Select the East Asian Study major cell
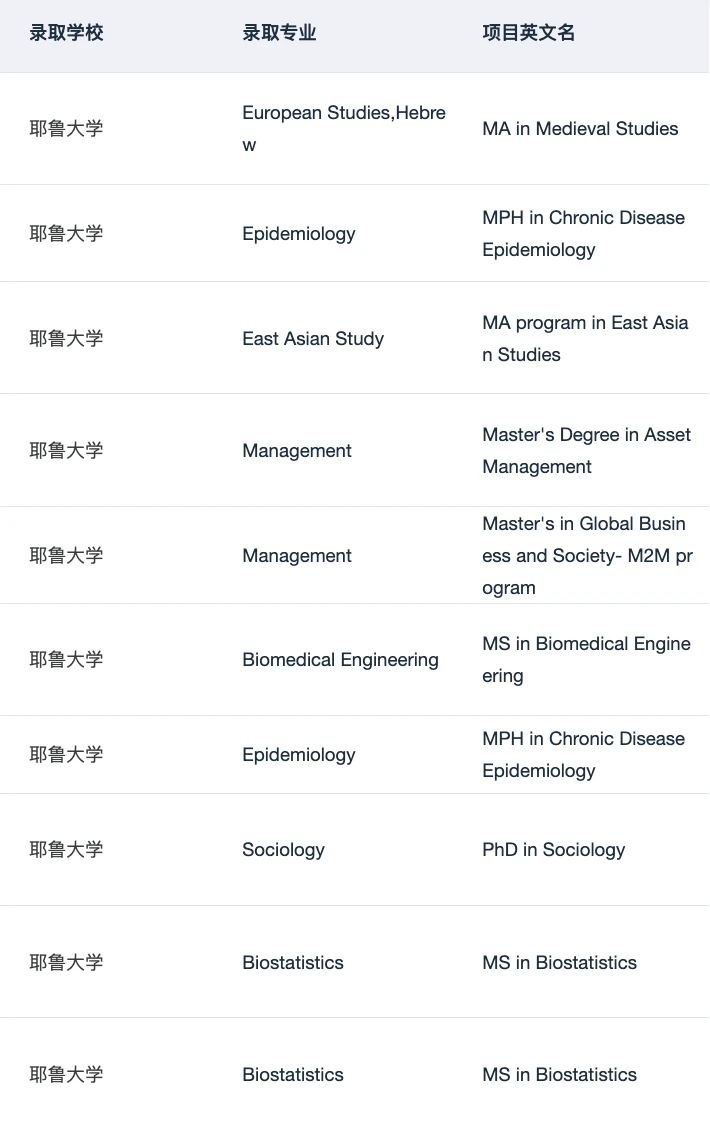The height and width of the screenshot is (1124, 710). click(x=313, y=338)
